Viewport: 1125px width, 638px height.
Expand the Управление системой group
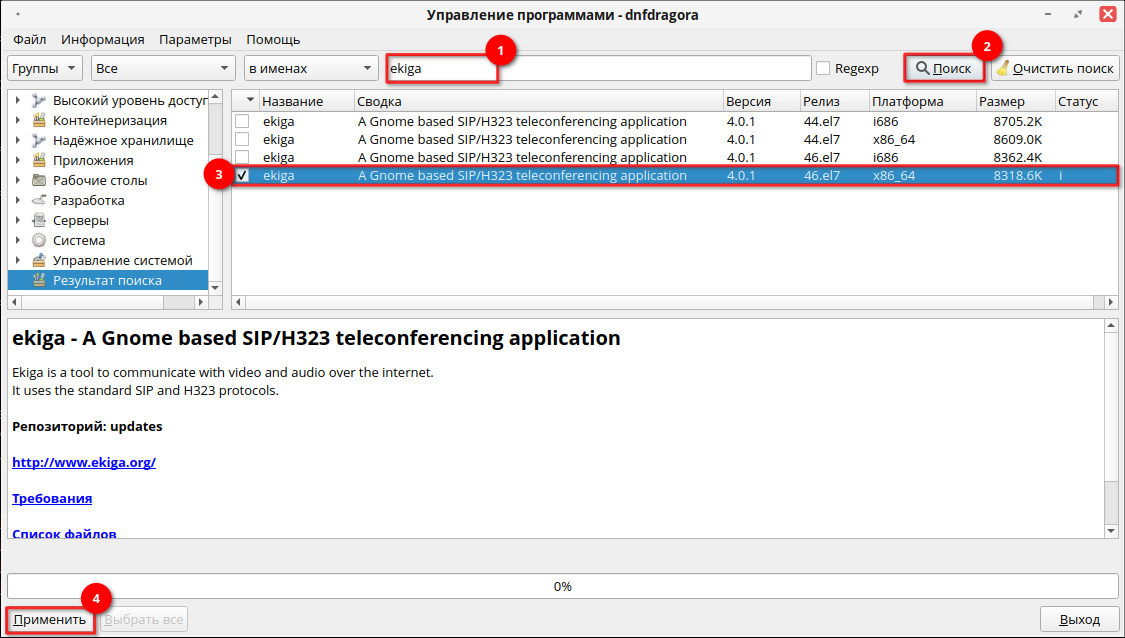[x=18, y=261]
